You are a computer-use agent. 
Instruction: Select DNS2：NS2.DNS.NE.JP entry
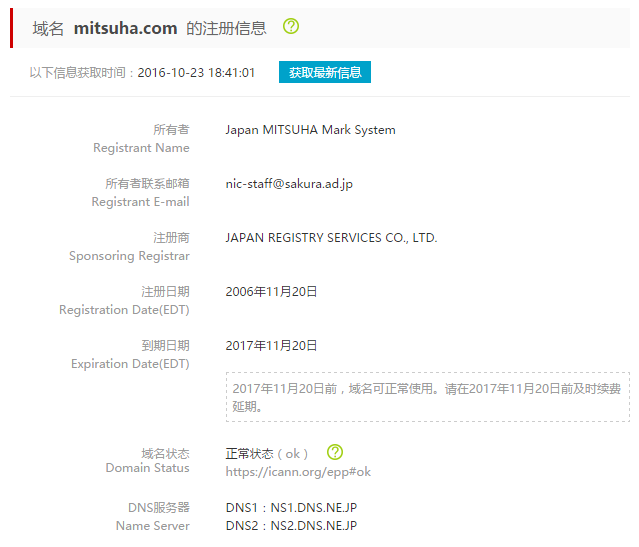tap(291, 525)
